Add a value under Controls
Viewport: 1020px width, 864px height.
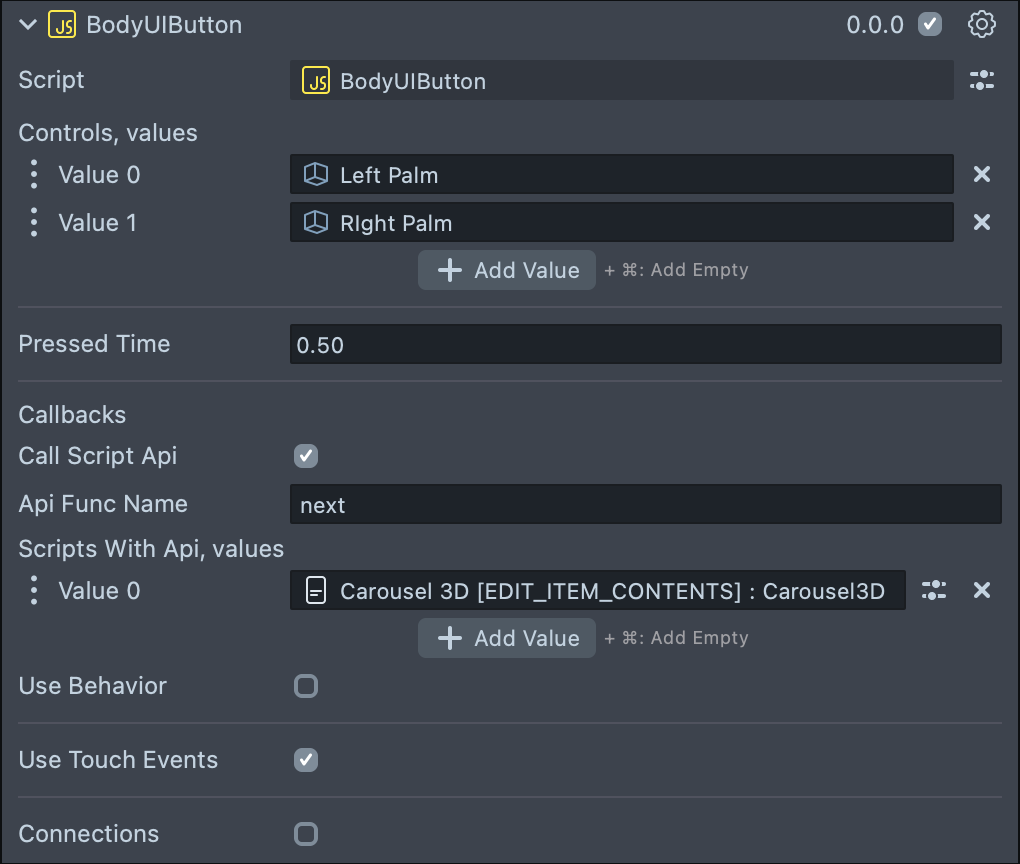pyautogui.click(x=507, y=270)
